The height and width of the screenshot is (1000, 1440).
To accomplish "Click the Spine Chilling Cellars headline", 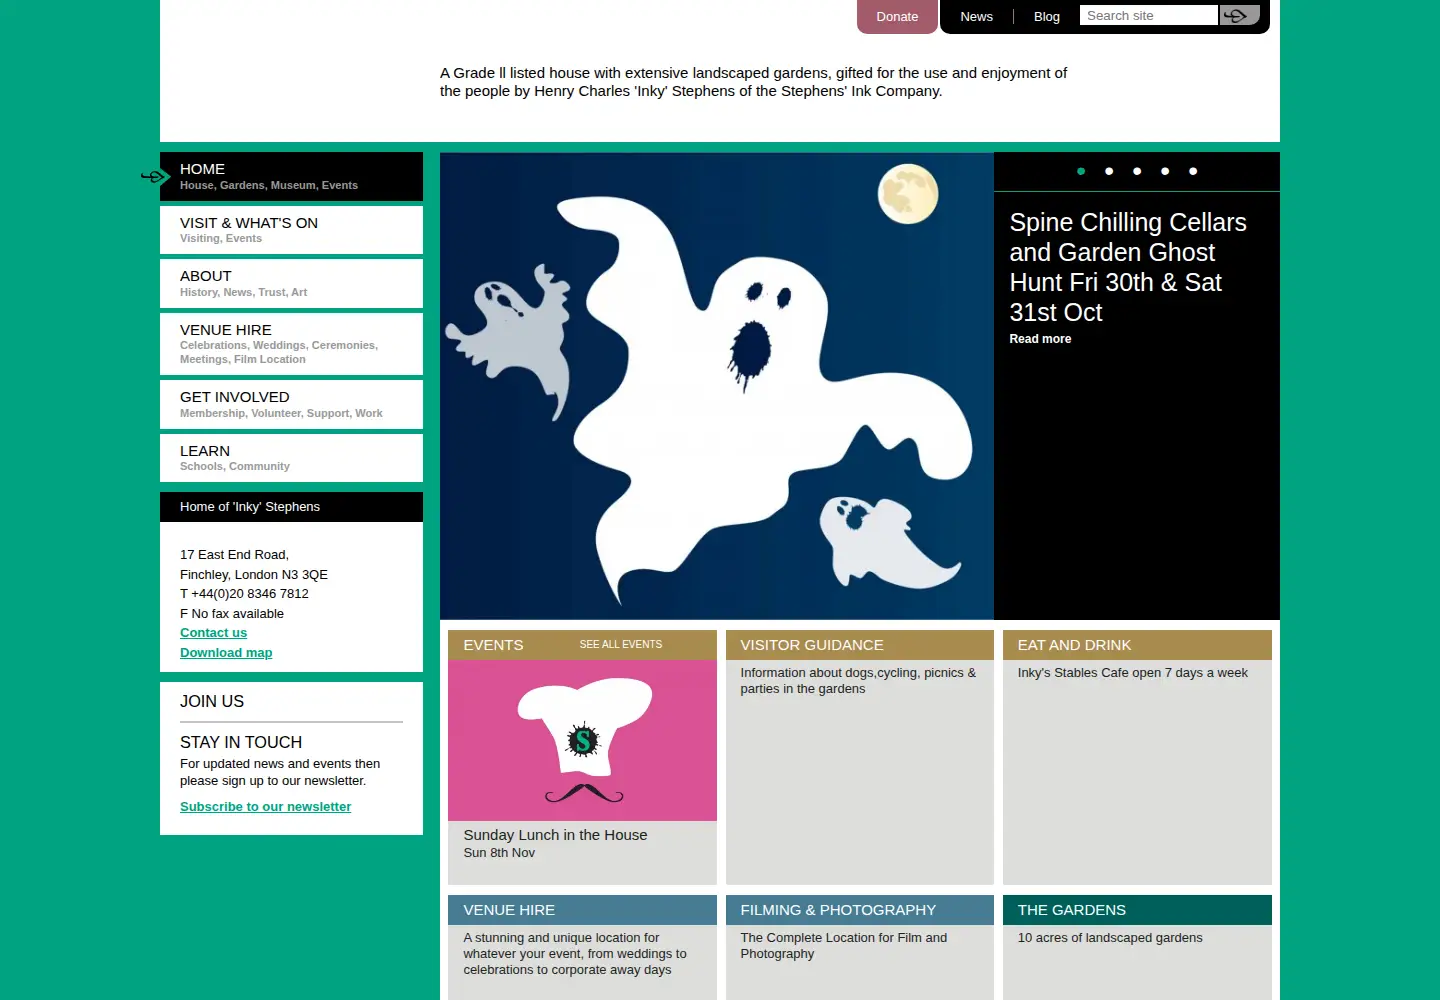I will 1128,267.
